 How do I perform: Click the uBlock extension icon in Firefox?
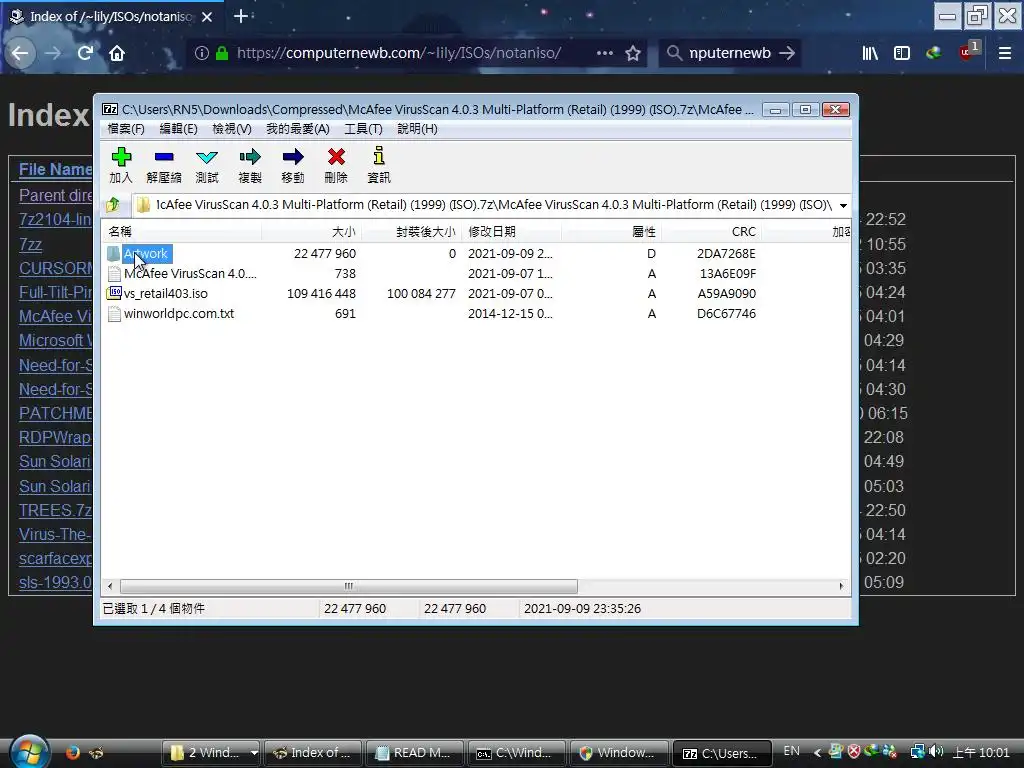point(967,52)
